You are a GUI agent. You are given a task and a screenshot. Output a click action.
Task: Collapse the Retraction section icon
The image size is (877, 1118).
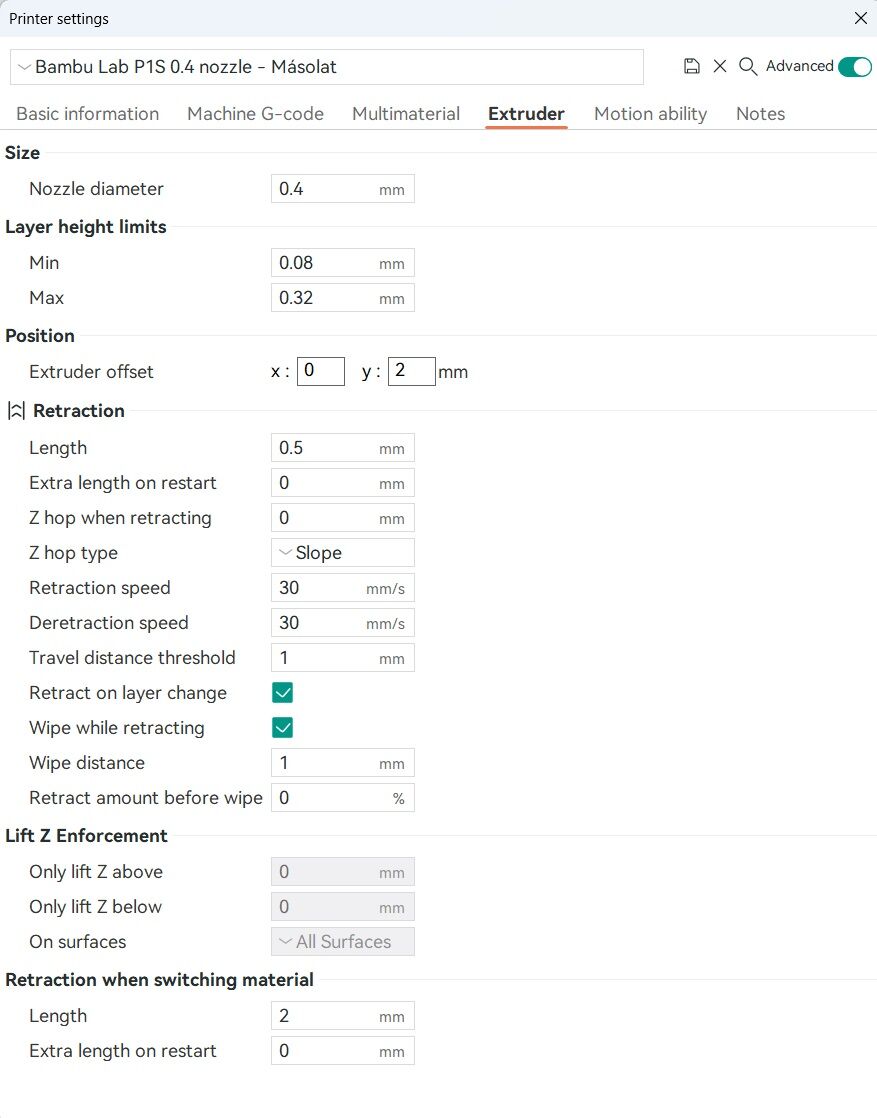16,411
